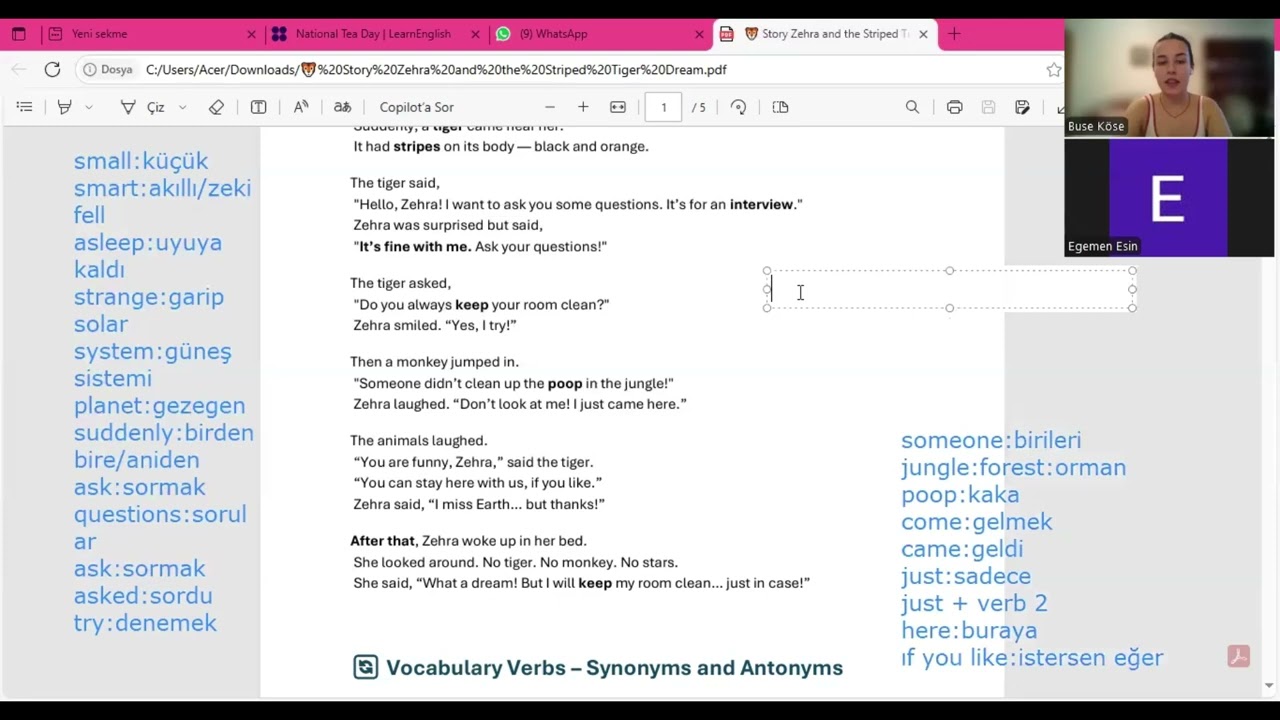Screen dimensions: 1280x720
Task: Add this page to favorites
Action: pyautogui.click(x=1053, y=70)
